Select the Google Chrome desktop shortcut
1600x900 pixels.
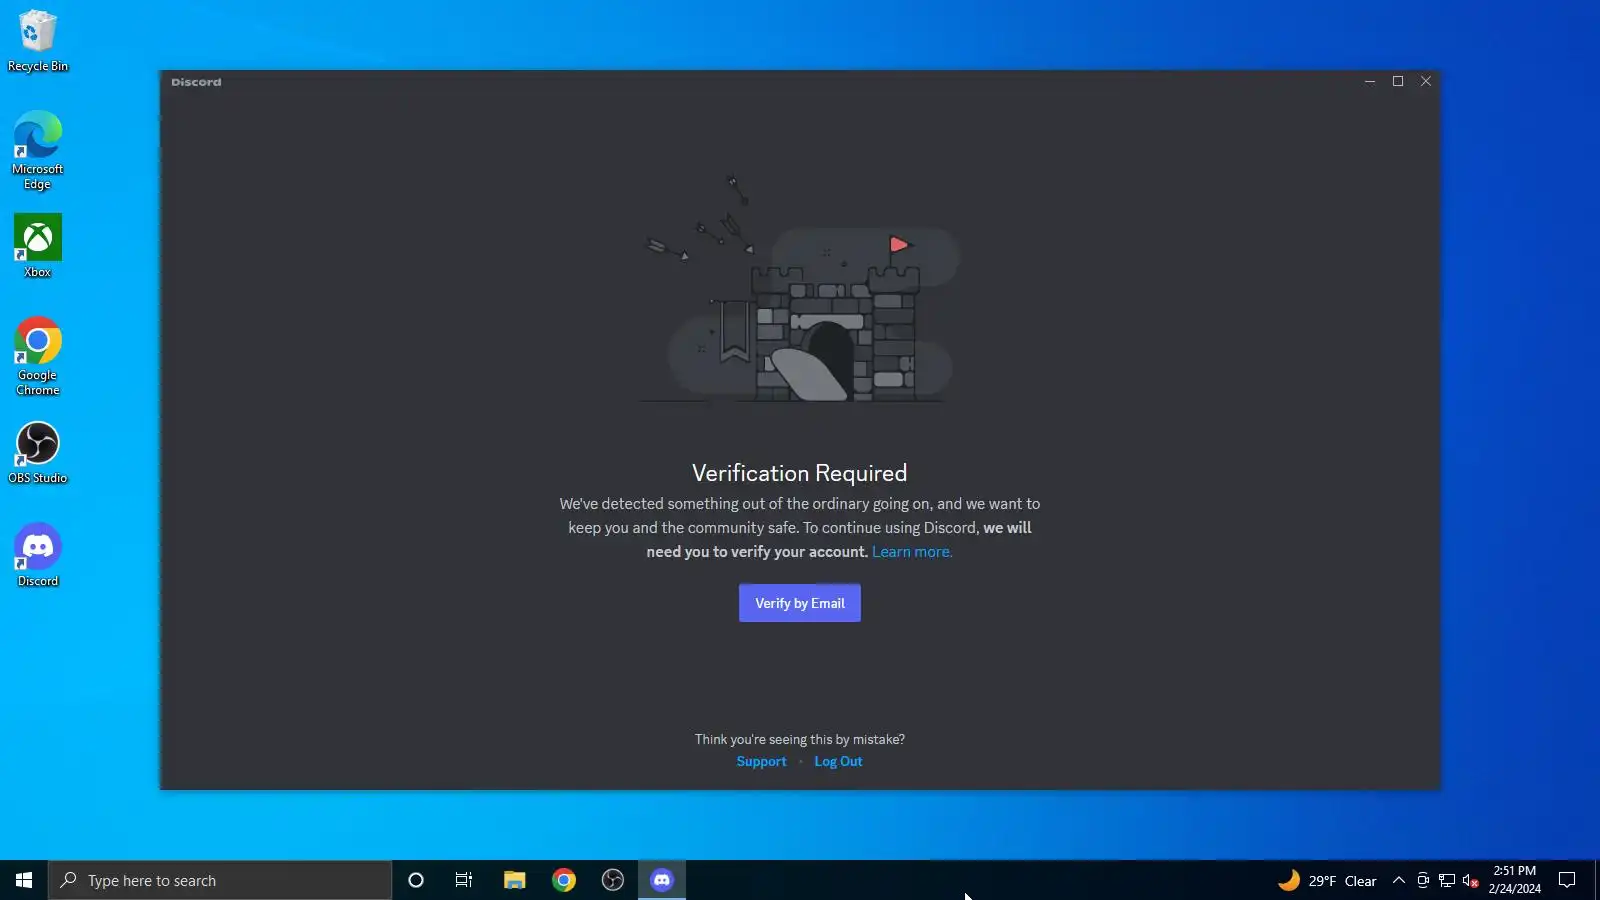coord(38,356)
